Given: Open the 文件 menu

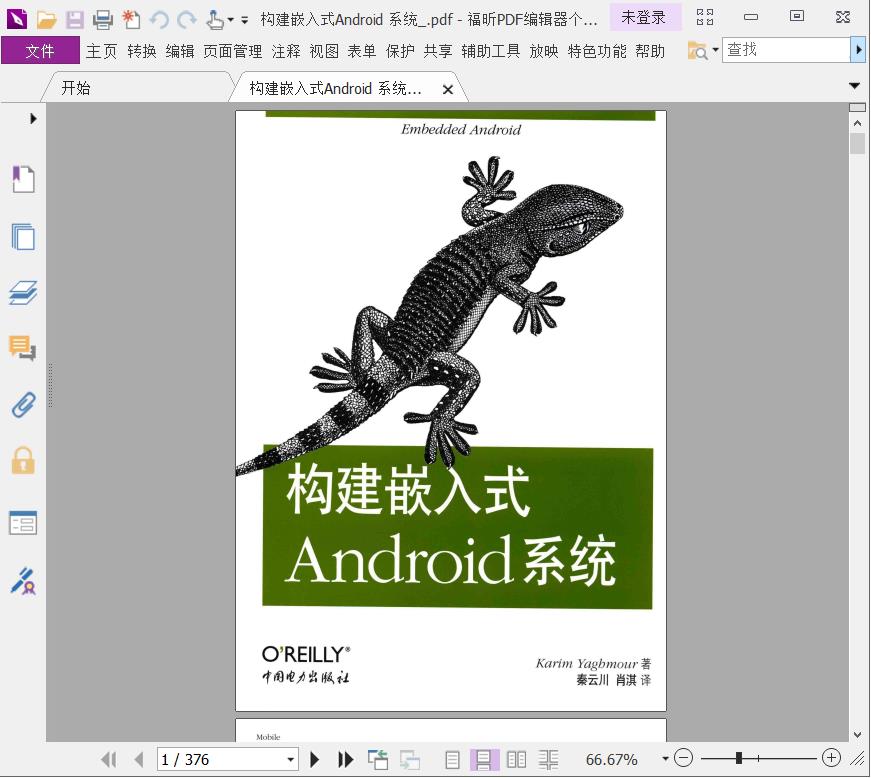Looking at the screenshot, I should [x=40, y=51].
